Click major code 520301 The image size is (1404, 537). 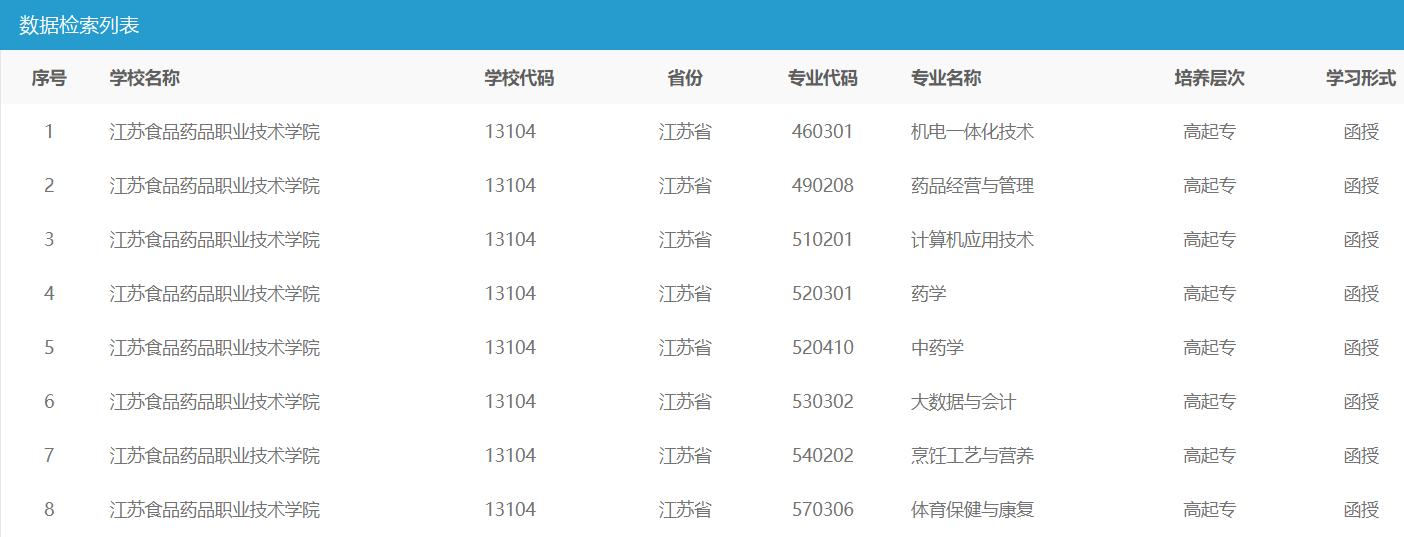(x=822, y=293)
